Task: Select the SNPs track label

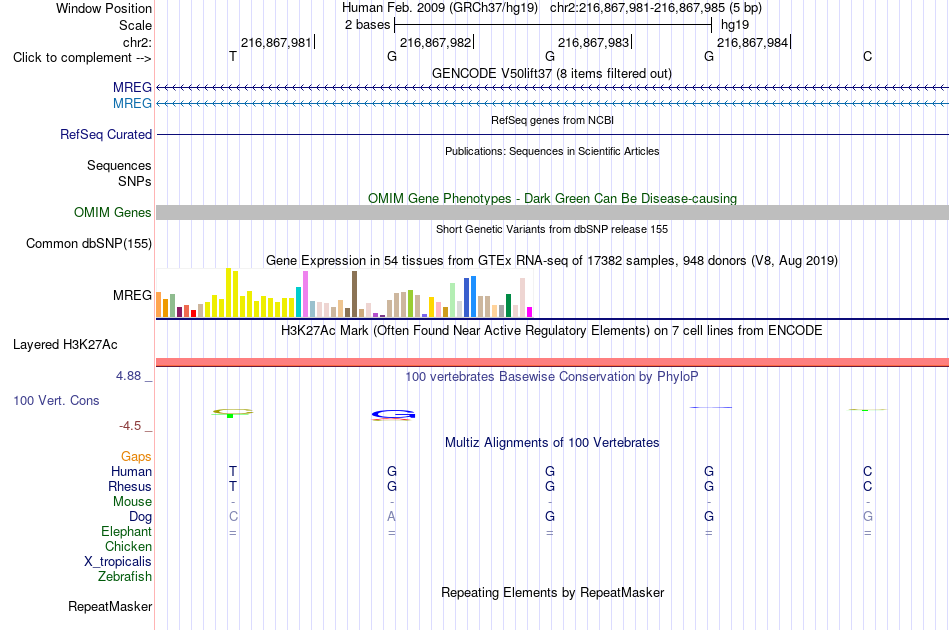Action: [x=135, y=181]
